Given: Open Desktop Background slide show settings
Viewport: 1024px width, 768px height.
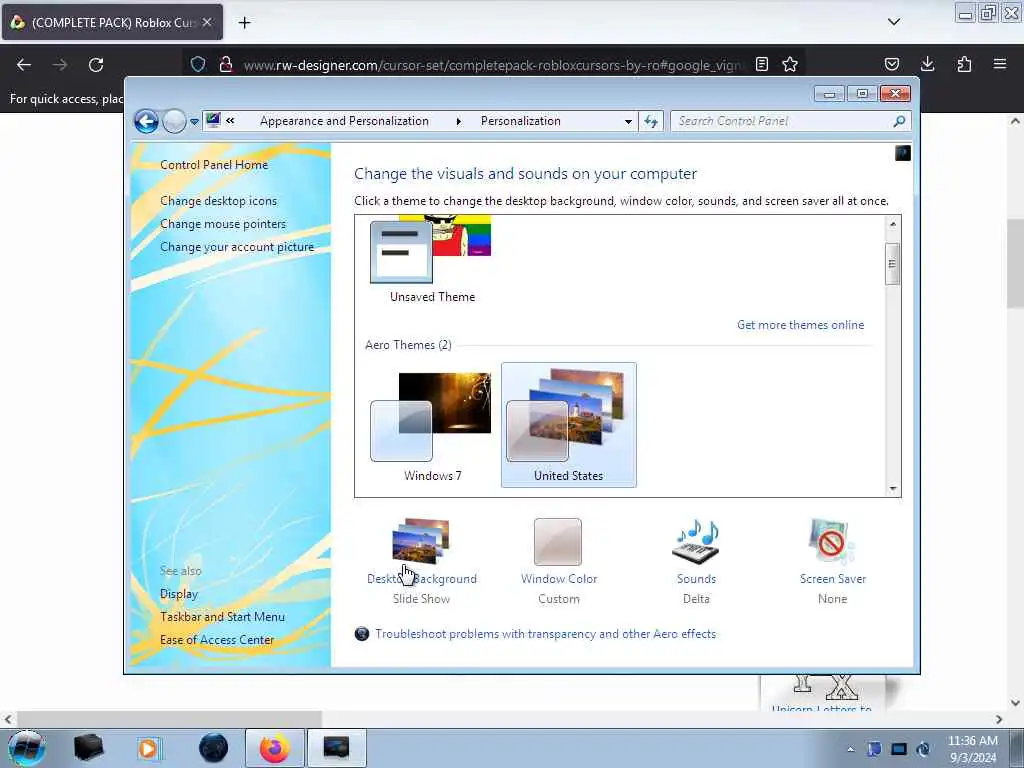Looking at the screenshot, I should pyautogui.click(x=421, y=562).
